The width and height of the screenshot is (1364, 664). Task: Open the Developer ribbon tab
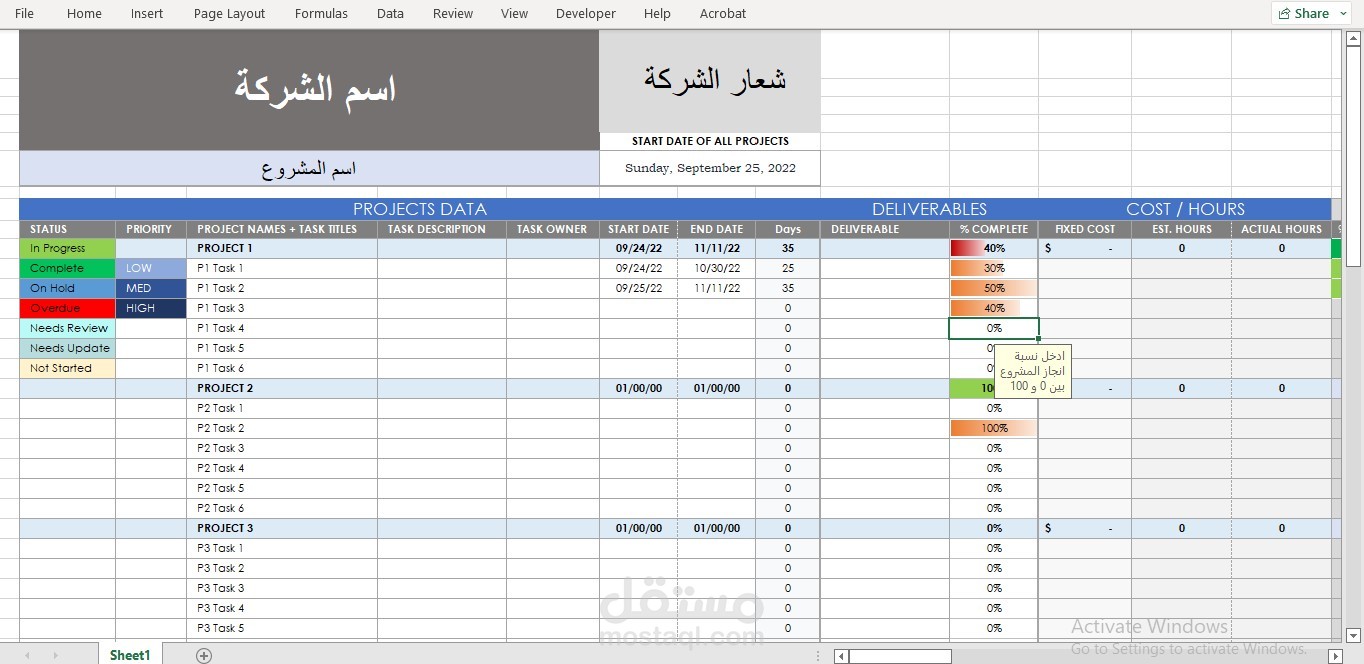coord(585,13)
